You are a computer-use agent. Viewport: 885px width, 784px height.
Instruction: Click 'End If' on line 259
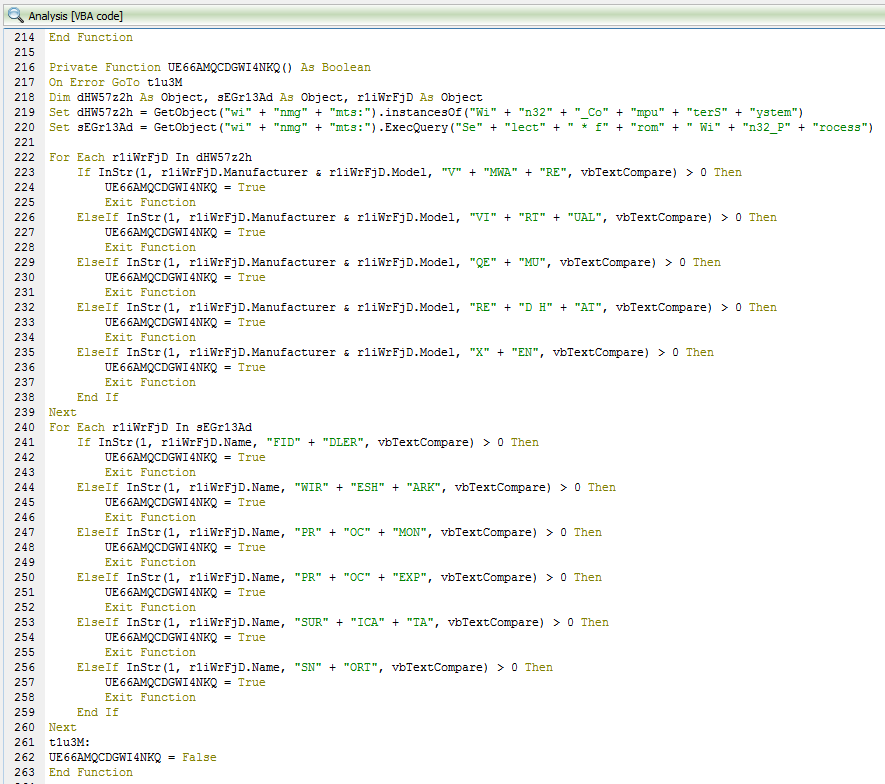[98, 712]
